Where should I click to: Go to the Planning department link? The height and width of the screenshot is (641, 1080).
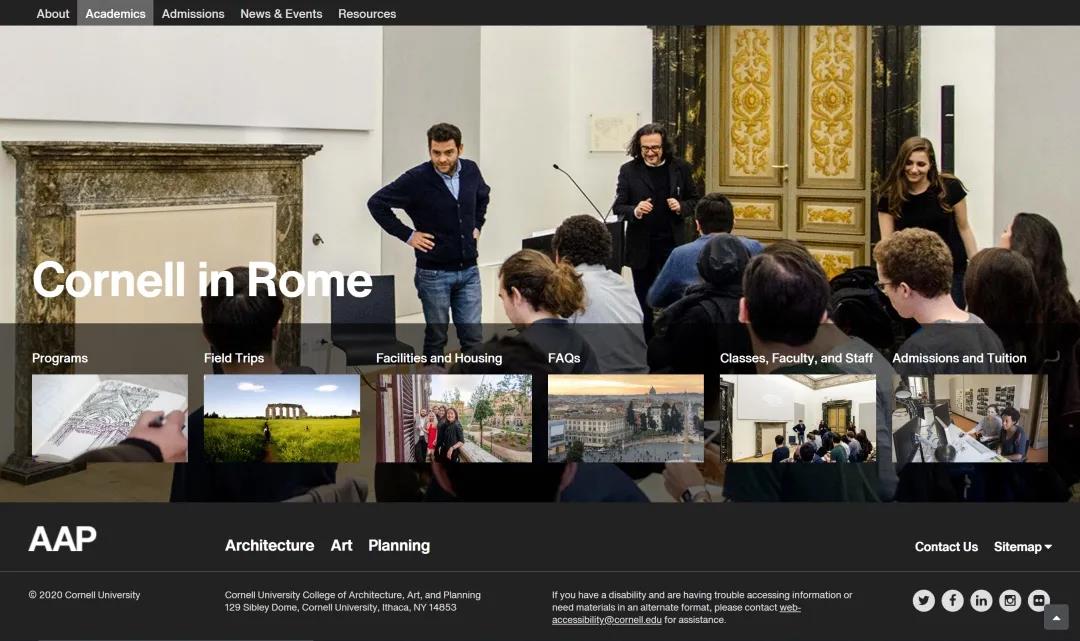pyautogui.click(x=399, y=545)
